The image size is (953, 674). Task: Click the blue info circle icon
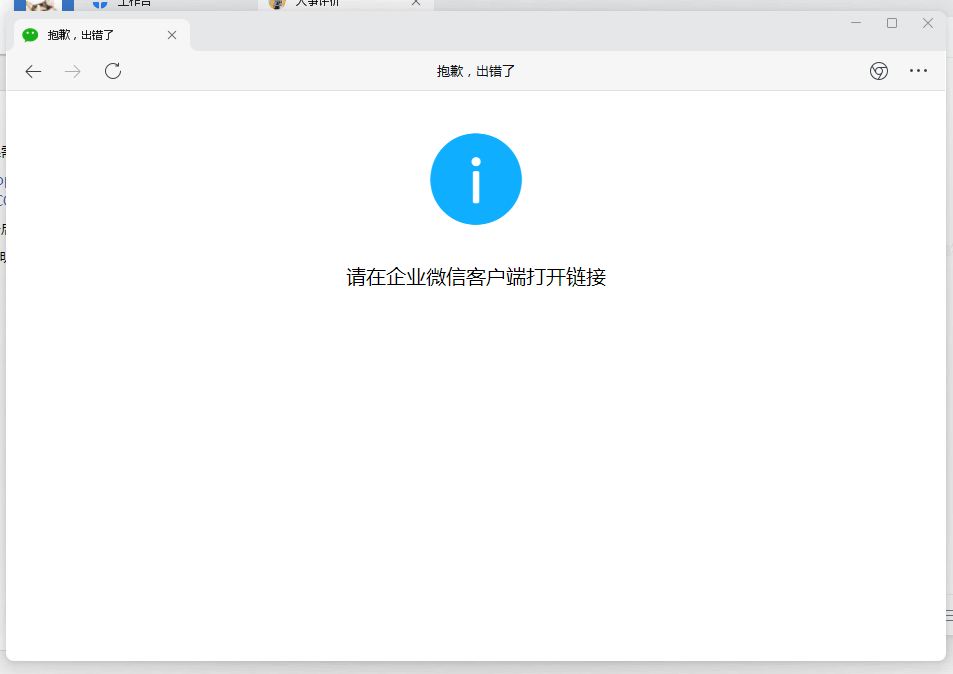pos(476,179)
